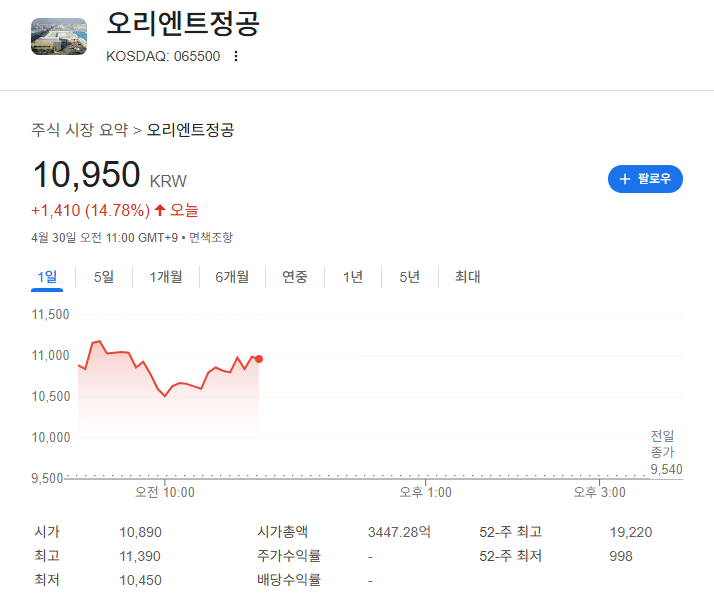Click the 시가 value 10,890
The width and height of the screenshot is (714, 602).
(x=140, y=532)
